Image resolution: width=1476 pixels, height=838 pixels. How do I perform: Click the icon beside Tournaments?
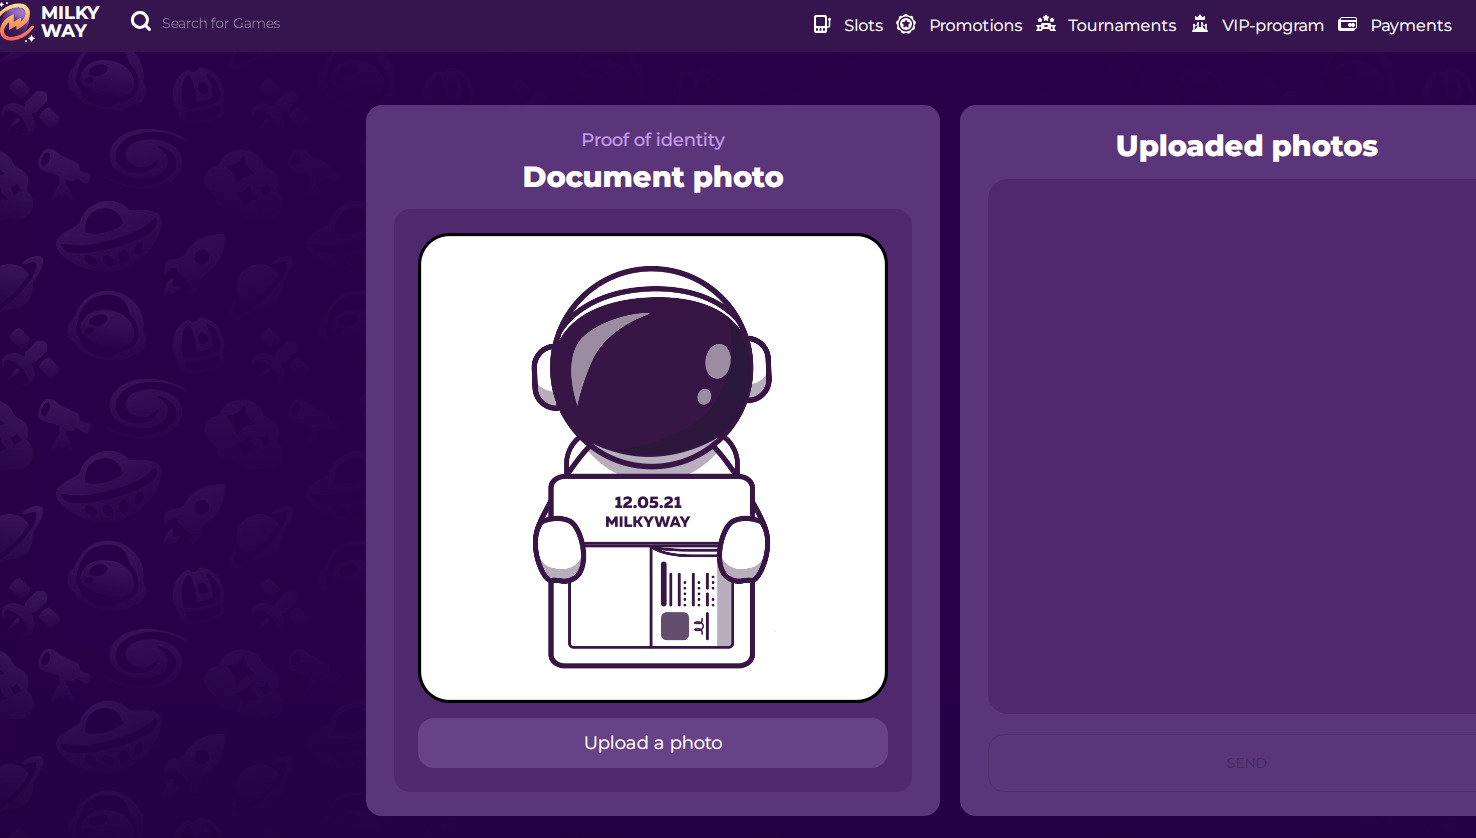[x=1046, y=25]
